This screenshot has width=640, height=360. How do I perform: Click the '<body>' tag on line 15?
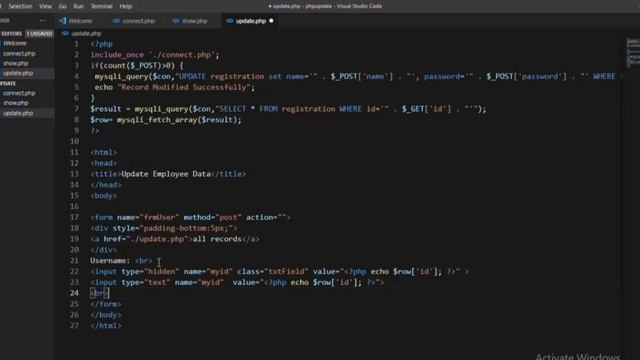coord(104,196)
